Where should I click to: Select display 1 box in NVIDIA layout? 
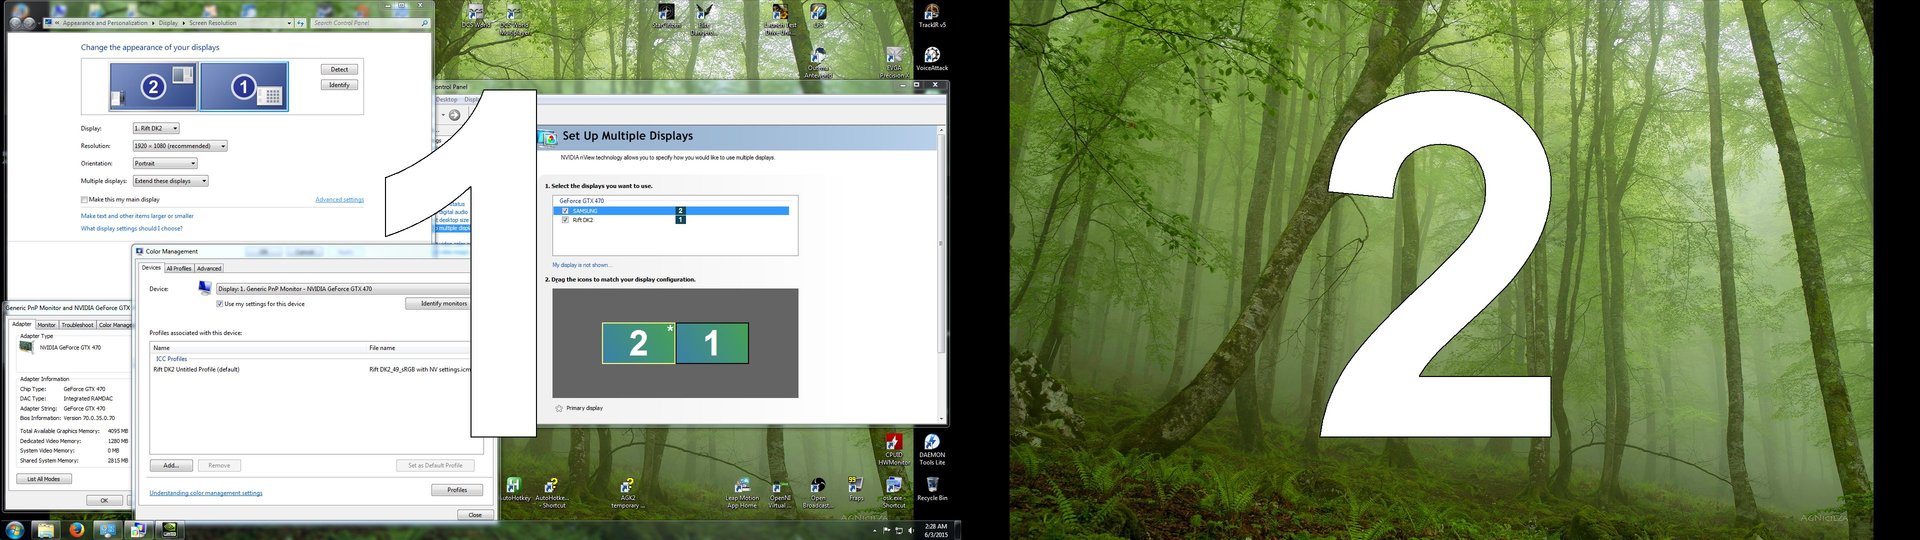point(712,343)
